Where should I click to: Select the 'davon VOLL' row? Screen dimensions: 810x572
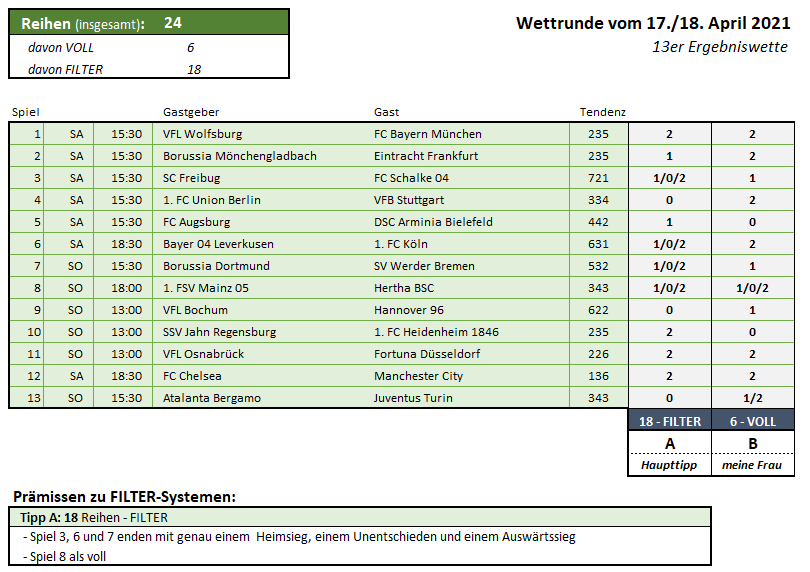[x=149, y=48]
